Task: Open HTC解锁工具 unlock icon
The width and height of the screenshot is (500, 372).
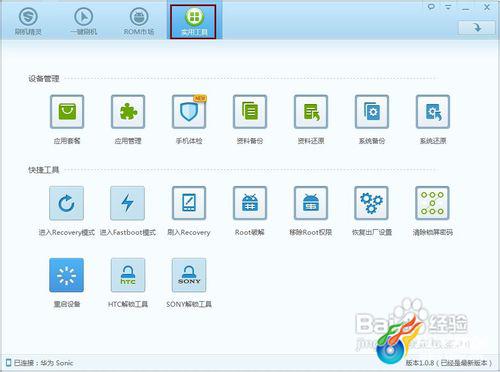Action: tap(128, 275)
